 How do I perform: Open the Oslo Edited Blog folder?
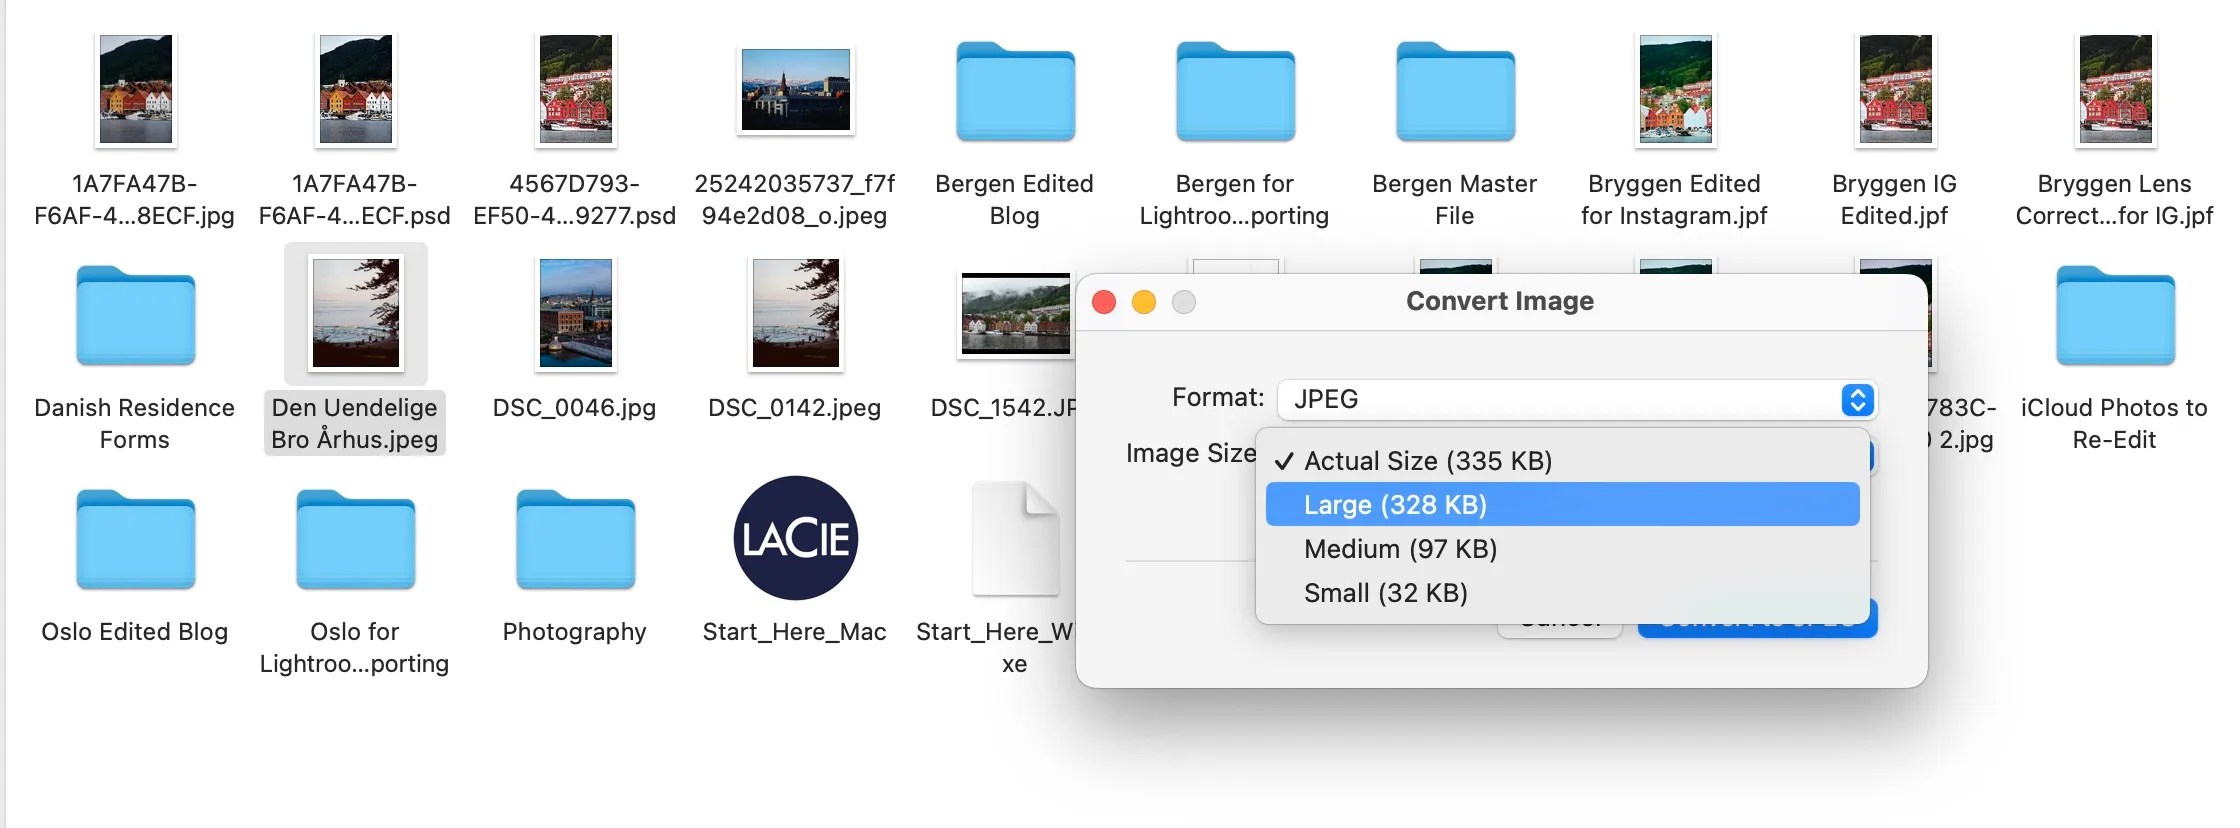coord(135,540)
